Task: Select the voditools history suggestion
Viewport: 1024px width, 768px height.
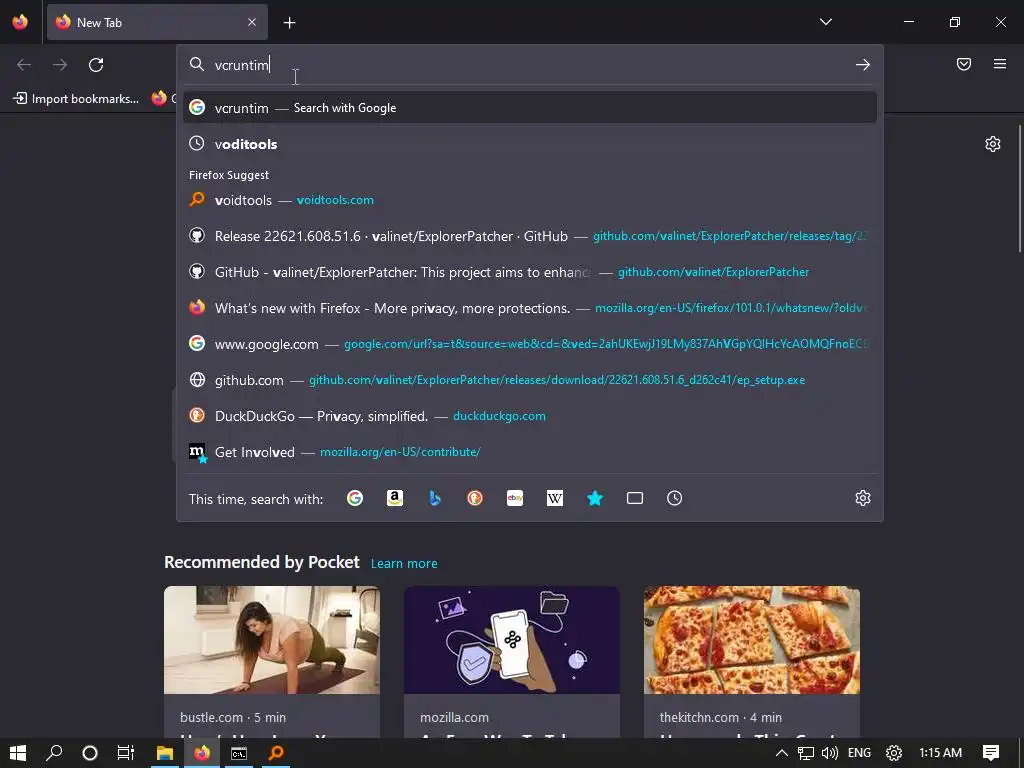Action: coord(530,144)
